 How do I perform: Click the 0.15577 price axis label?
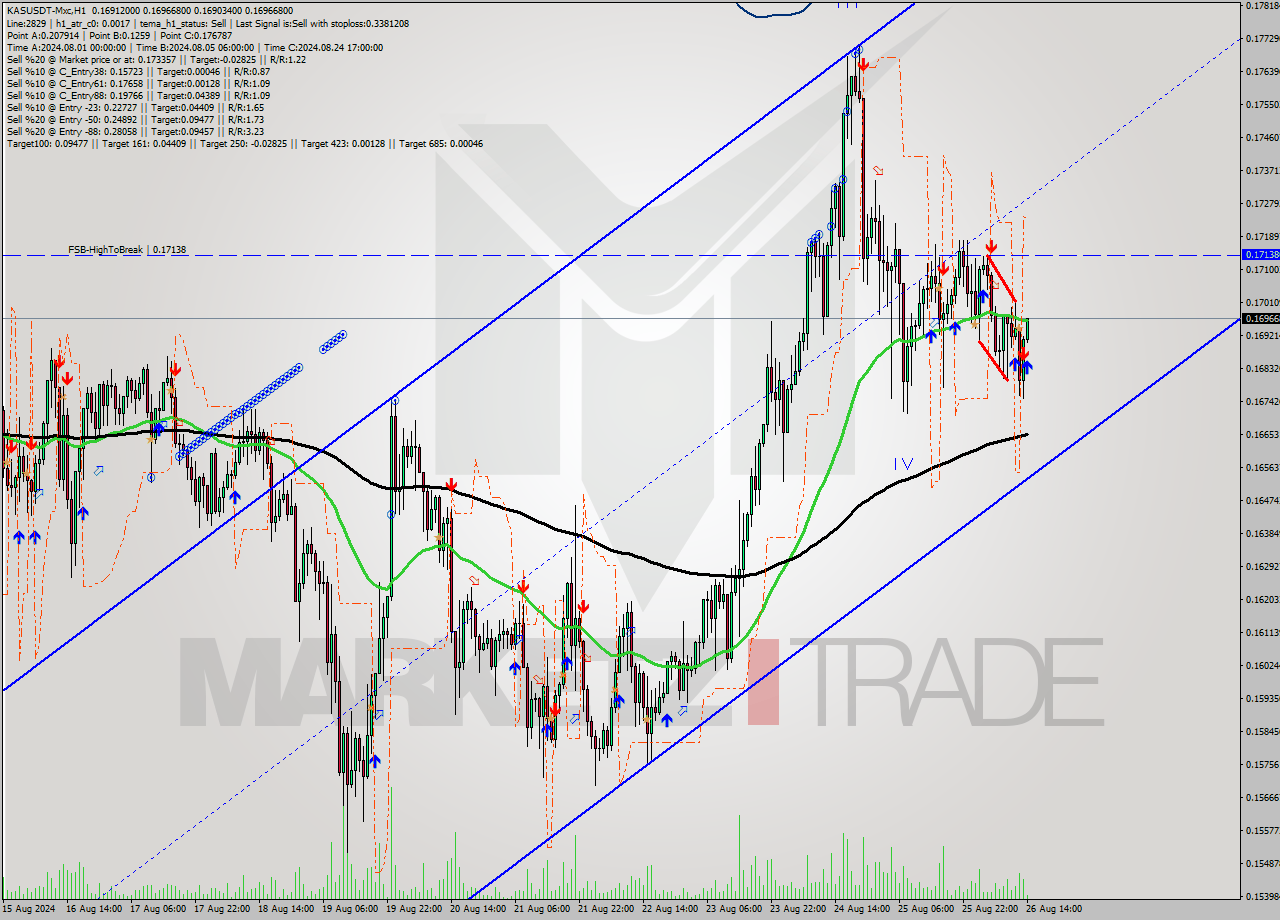[x=1263, y=831]
